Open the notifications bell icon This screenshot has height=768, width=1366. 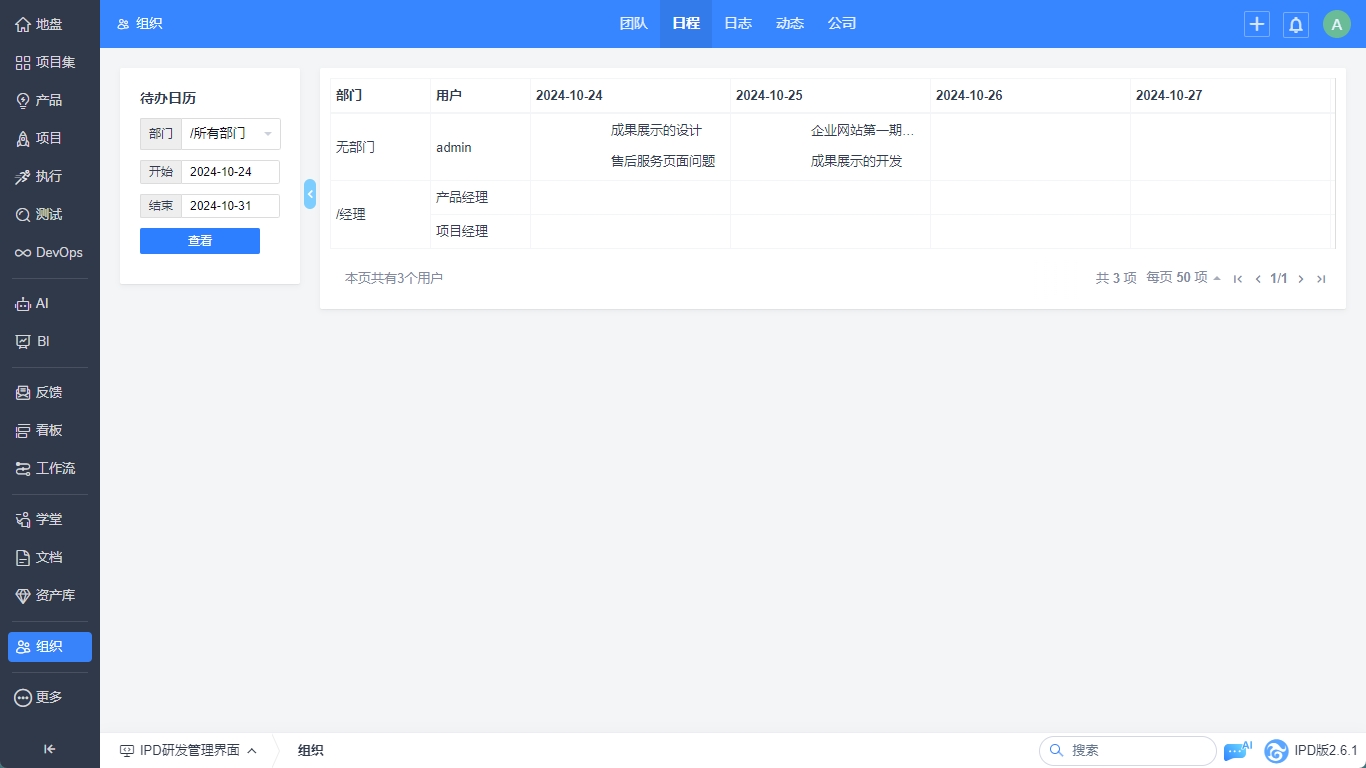pos(1296,24)
